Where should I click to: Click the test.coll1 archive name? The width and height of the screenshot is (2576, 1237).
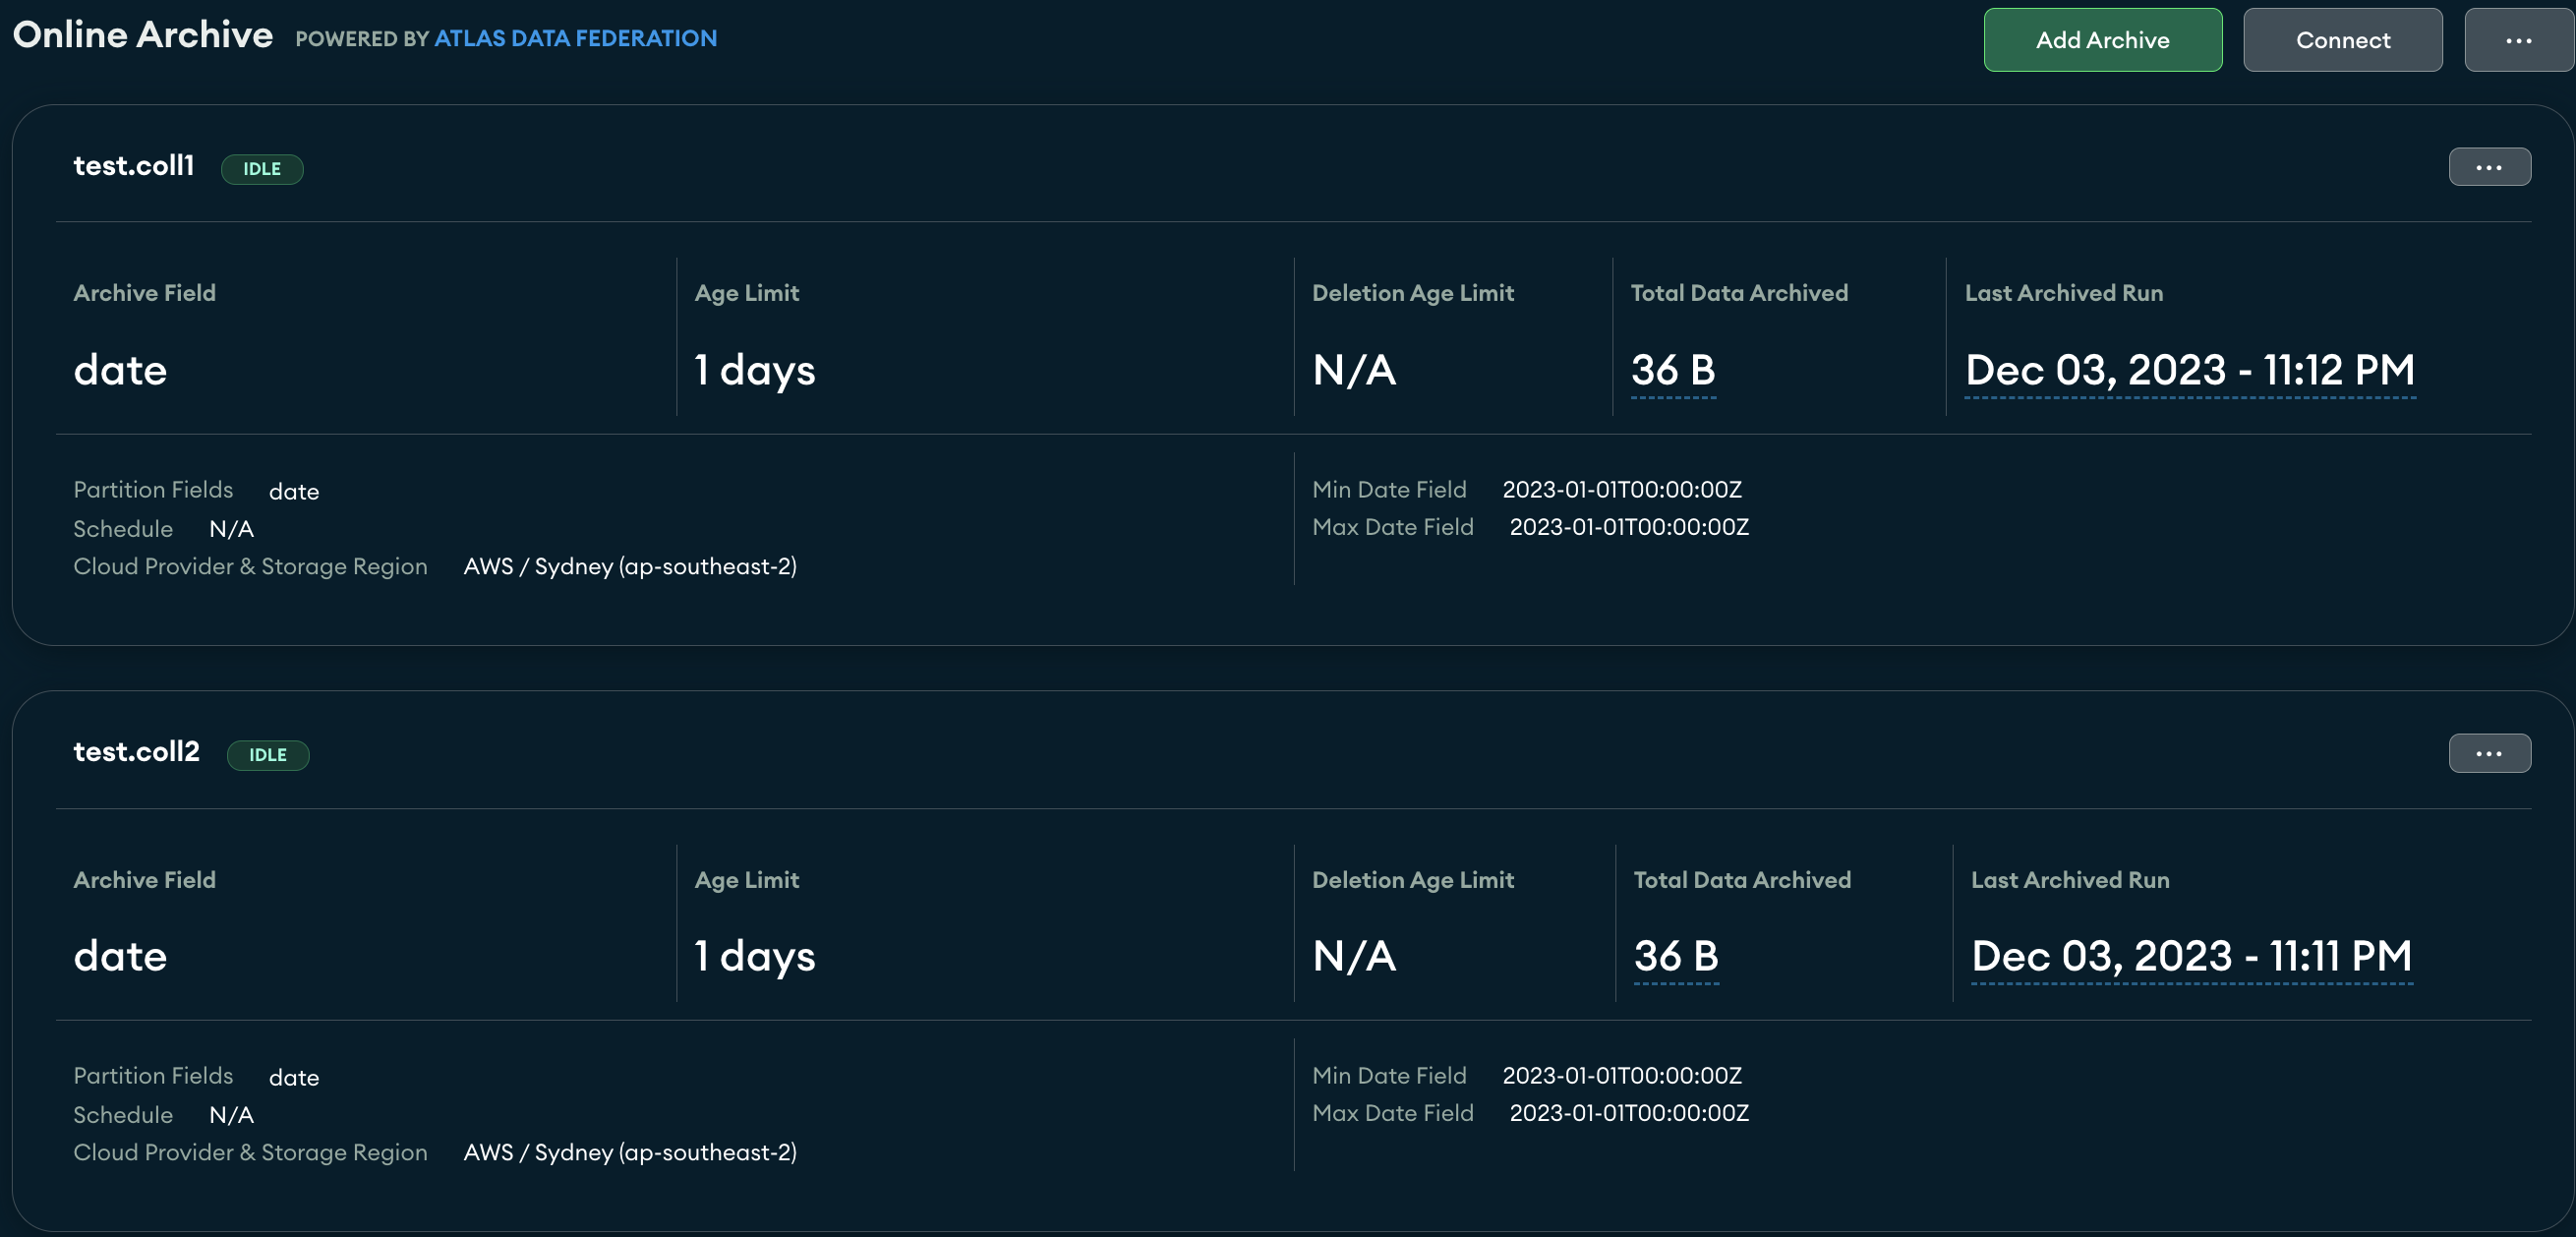(134, 165)
